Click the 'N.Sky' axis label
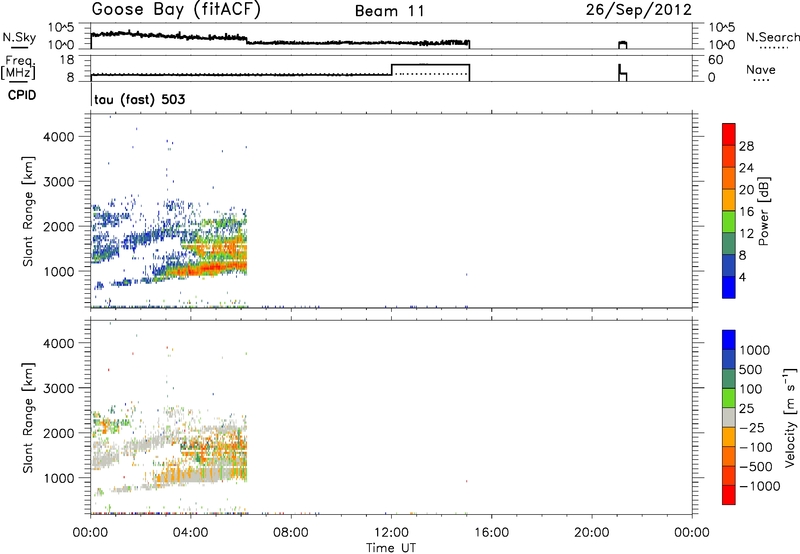Viewport: 800px width, 554px height. 19,37
